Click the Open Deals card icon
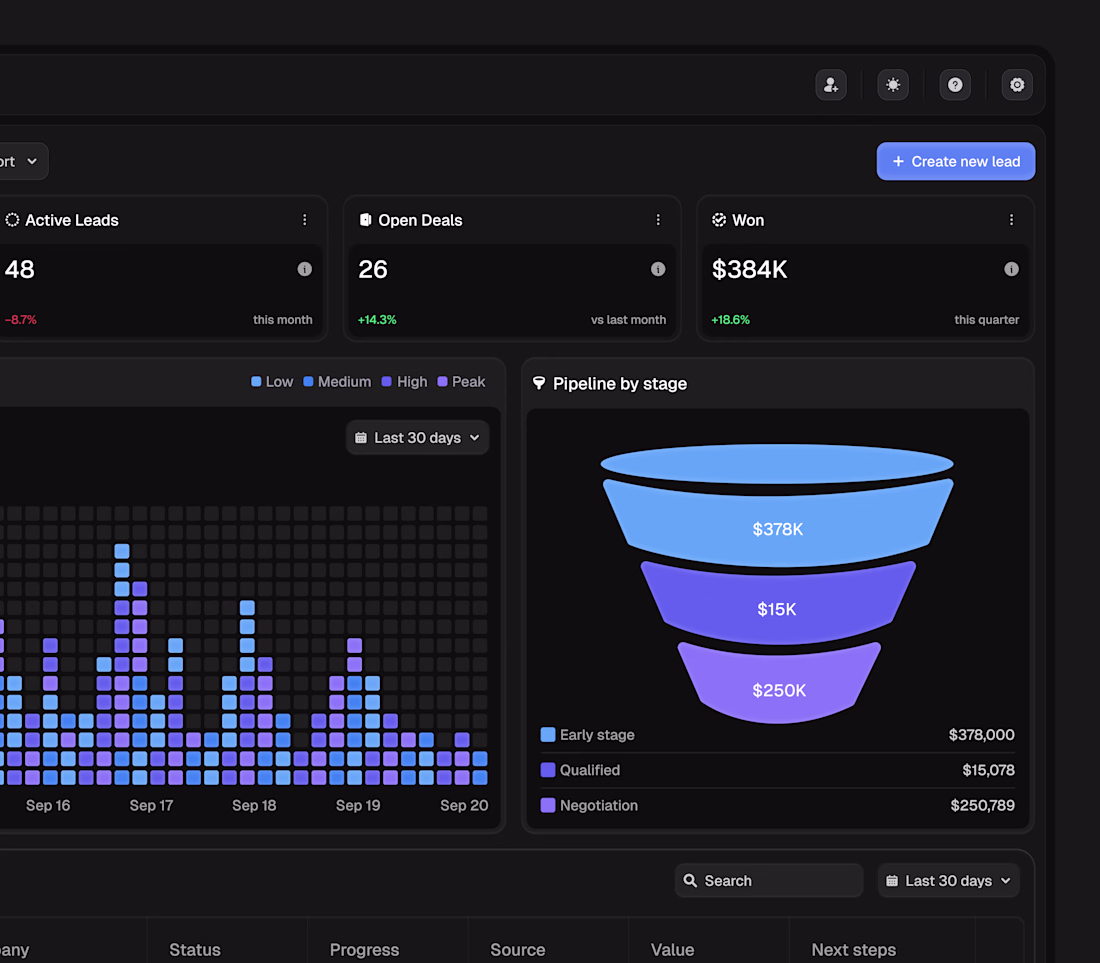 365,220
